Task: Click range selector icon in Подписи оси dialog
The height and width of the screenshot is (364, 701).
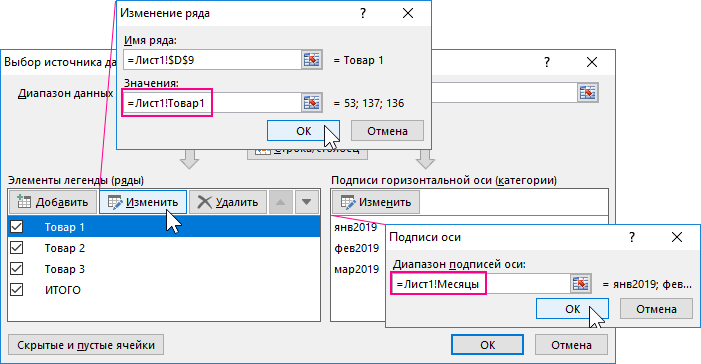Action: [581, 284]
